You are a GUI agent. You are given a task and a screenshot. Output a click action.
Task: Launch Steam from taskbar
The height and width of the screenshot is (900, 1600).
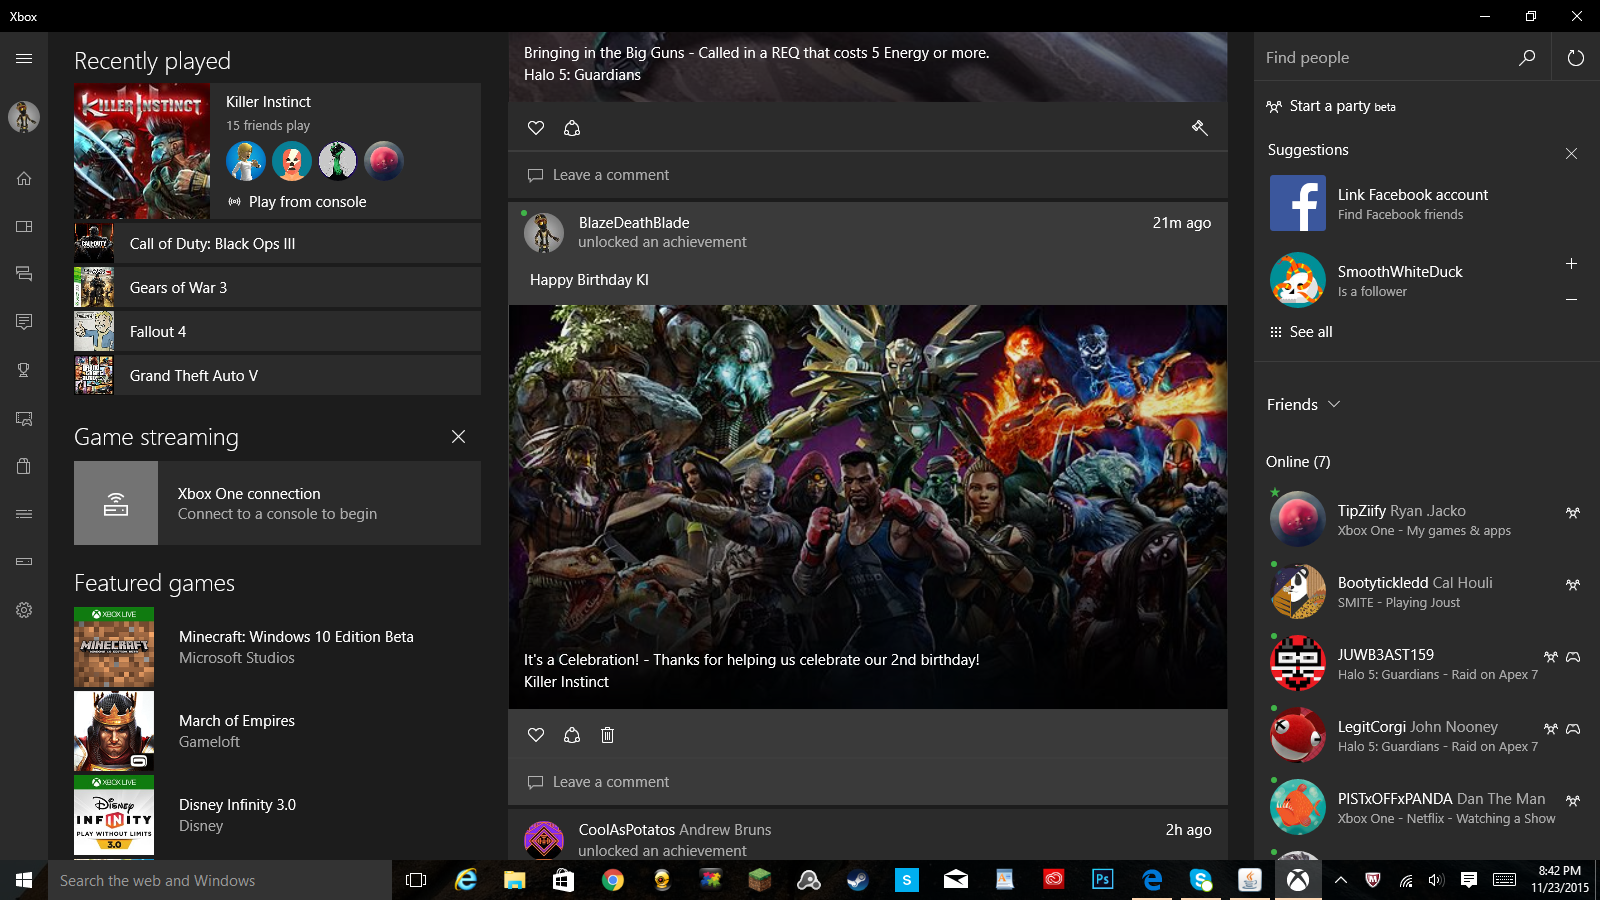[857, 880]
